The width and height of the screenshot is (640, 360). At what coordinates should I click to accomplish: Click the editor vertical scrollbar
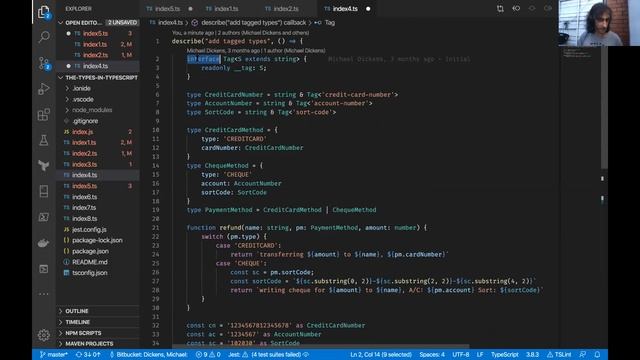(x=604, y=107)
